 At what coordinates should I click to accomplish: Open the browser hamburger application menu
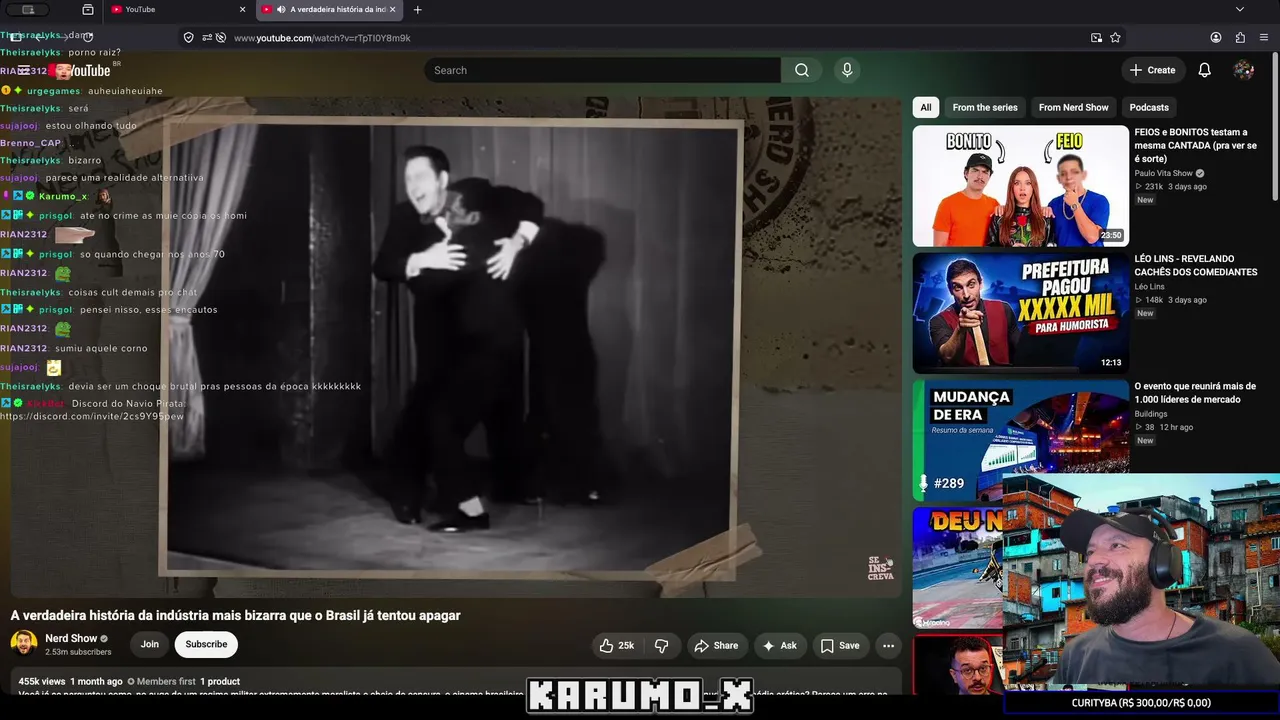(1266, 38)
